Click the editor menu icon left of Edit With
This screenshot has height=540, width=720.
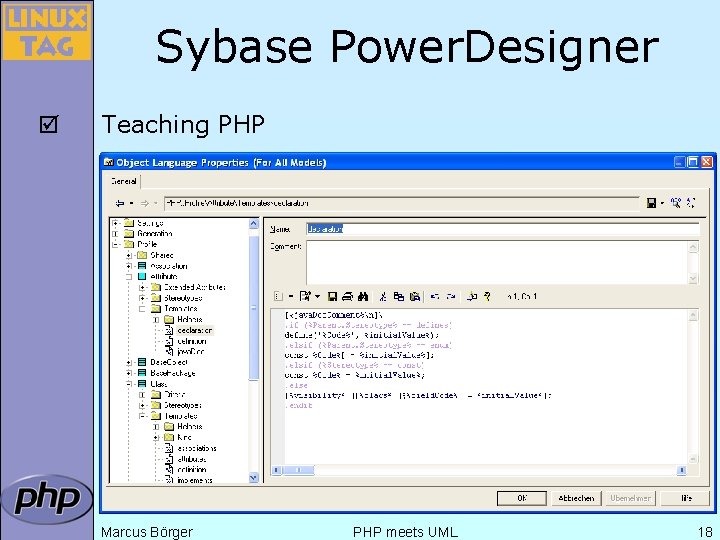point(278,297)
